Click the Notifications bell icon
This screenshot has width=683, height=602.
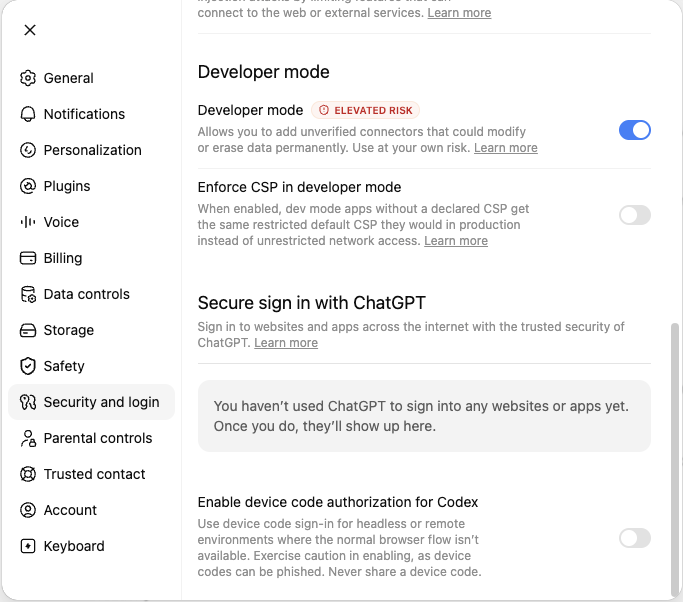(x=28, y=114)
